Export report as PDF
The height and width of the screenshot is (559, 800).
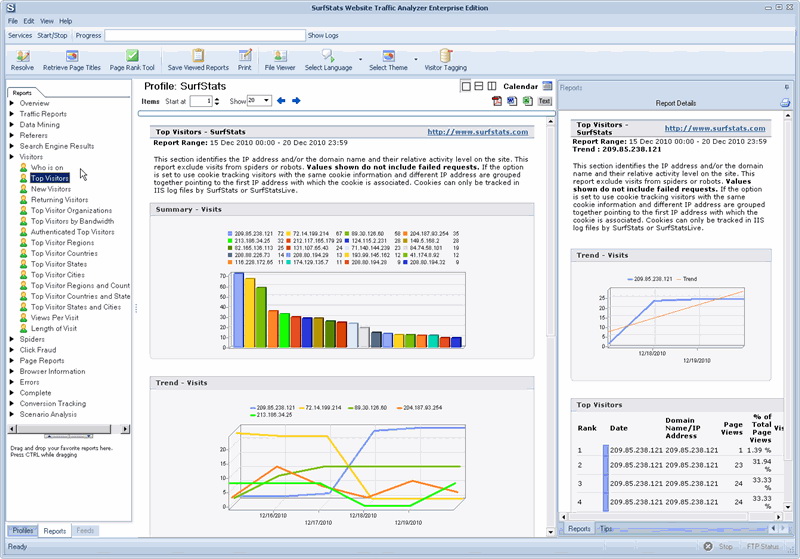[497, 101]
